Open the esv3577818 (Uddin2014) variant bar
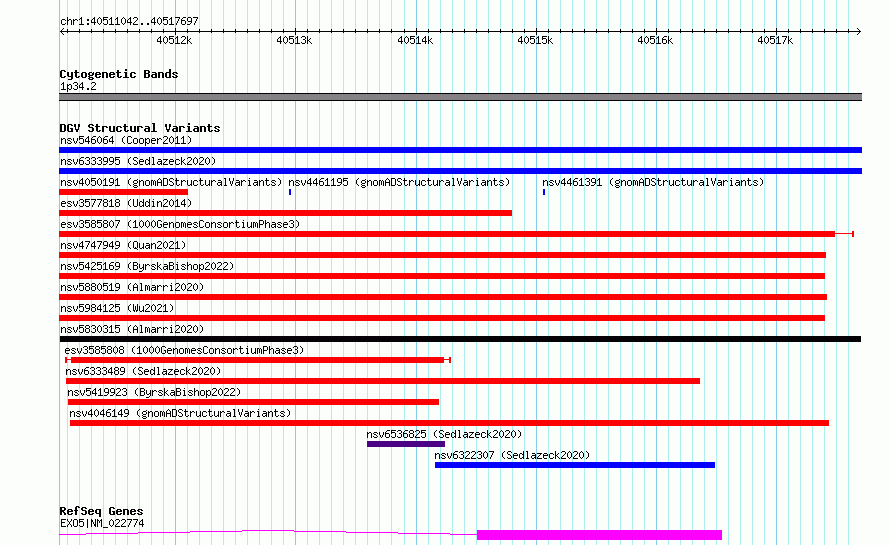Image resolution: width=890 pixels, height=545 pixels. (286, 213)
